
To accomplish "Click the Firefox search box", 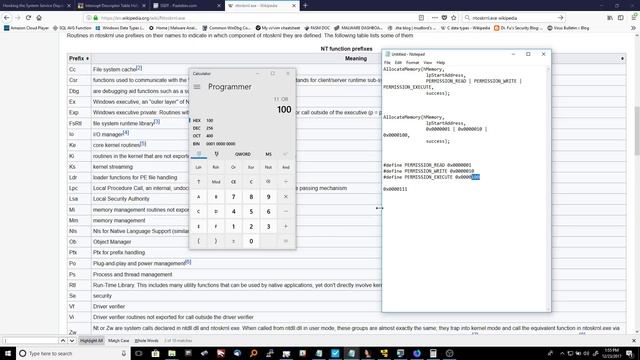I will [514, 18].
